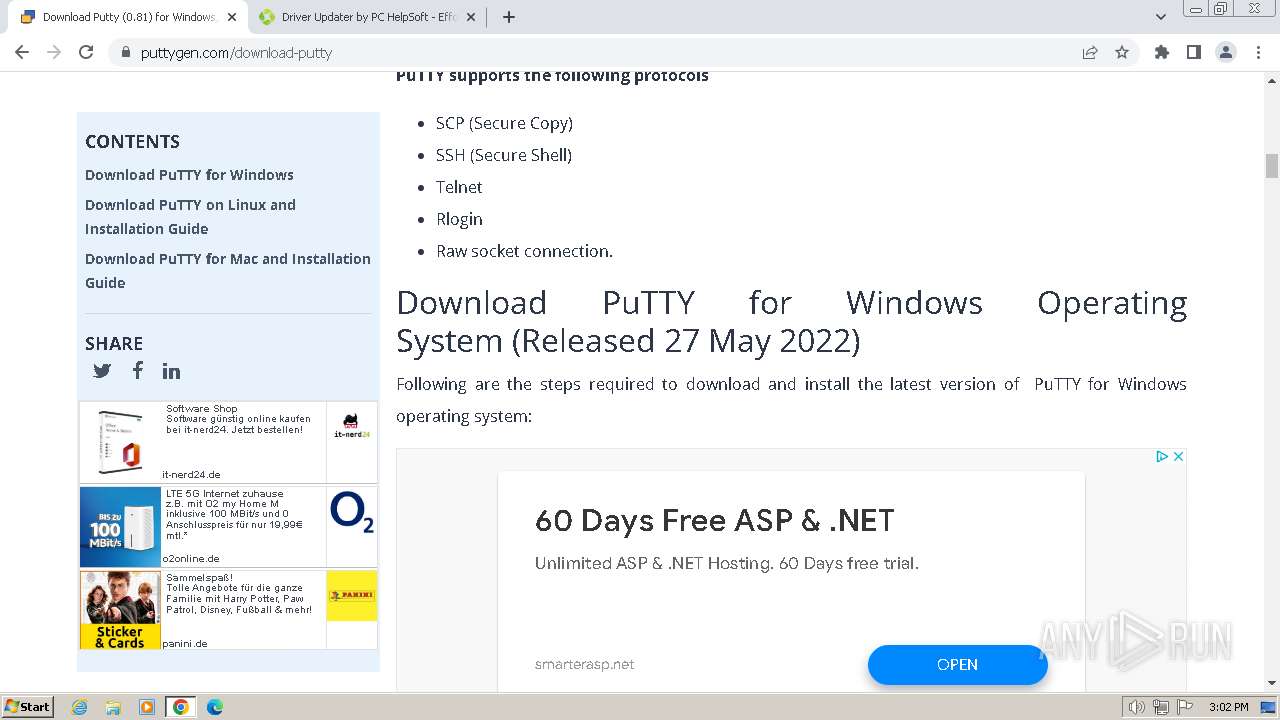The image size is (1280, 720).
Task: Open Windows Media Player from taskbar
Action: pyautogui.click(x=147, y=707)
